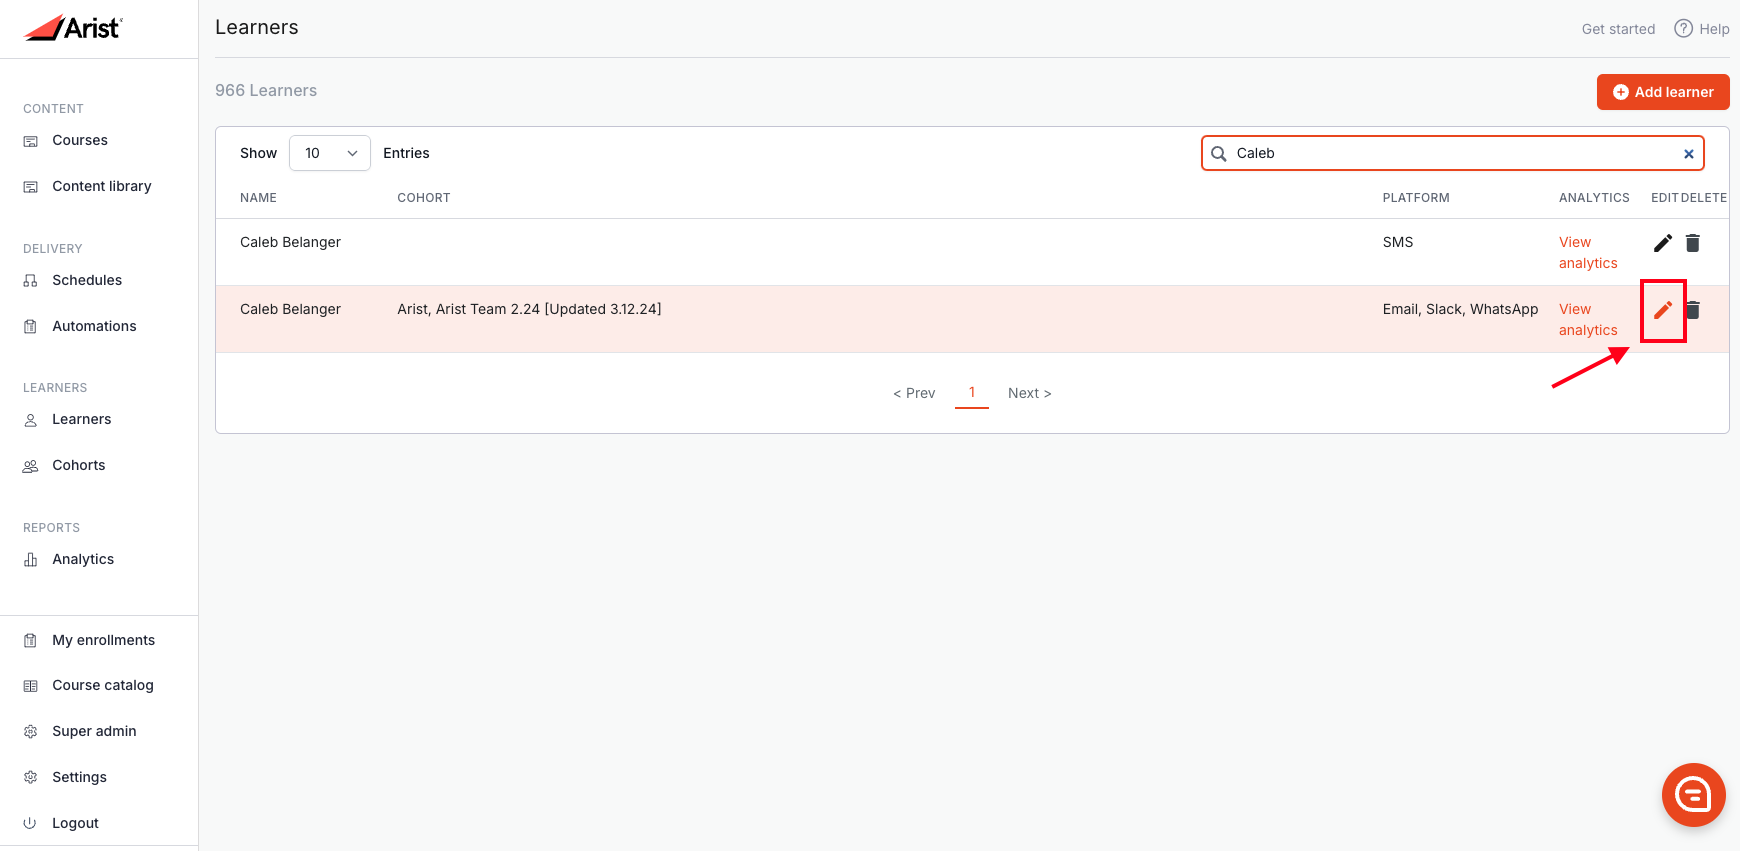
Task: Click the Content library icon
Action: tap(31, 187)
